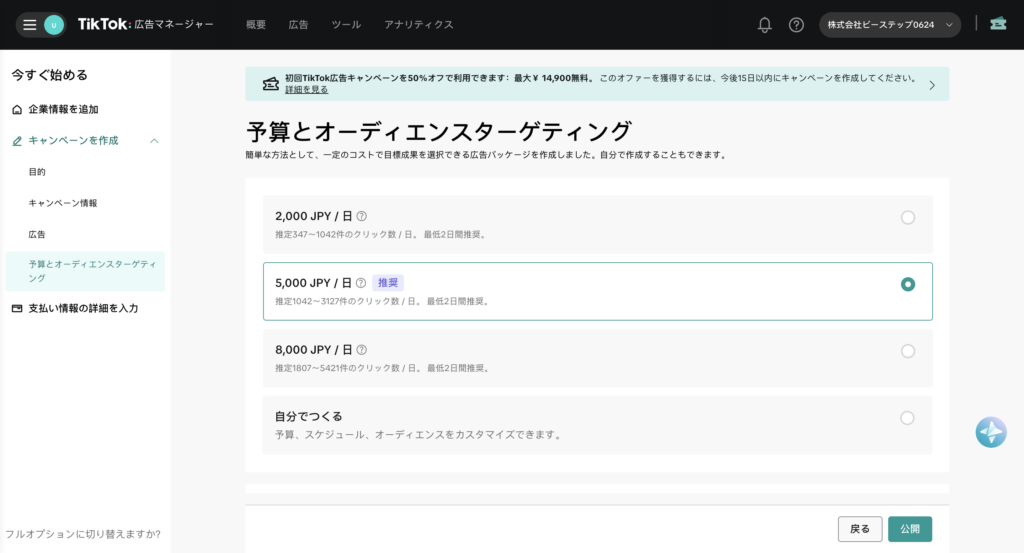This screenshot has width=1024, height=553.
Task: Click the 推奨 badge
Action: (x=388, y=283)
